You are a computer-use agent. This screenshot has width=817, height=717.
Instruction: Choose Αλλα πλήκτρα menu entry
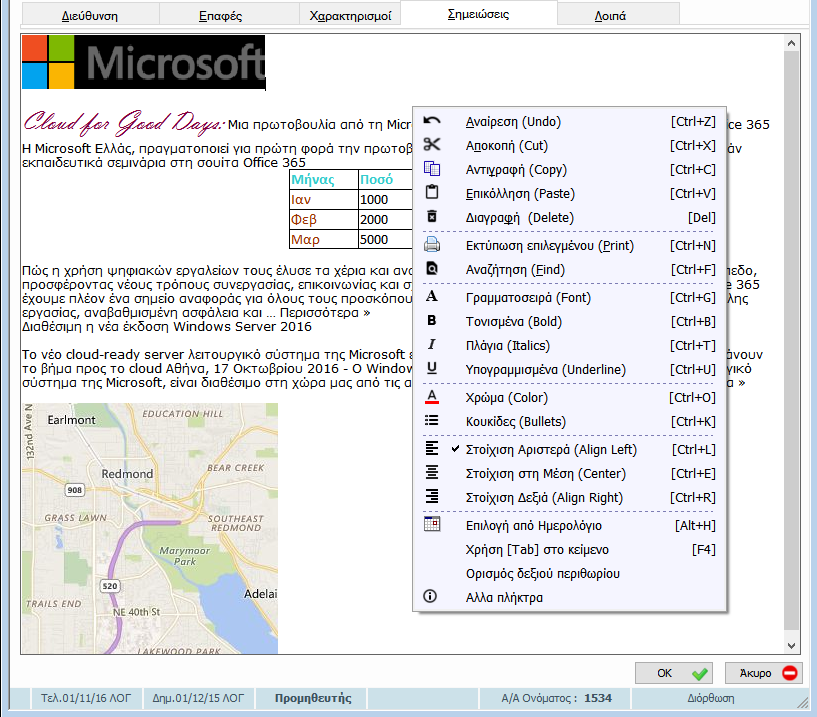point(569,598)
